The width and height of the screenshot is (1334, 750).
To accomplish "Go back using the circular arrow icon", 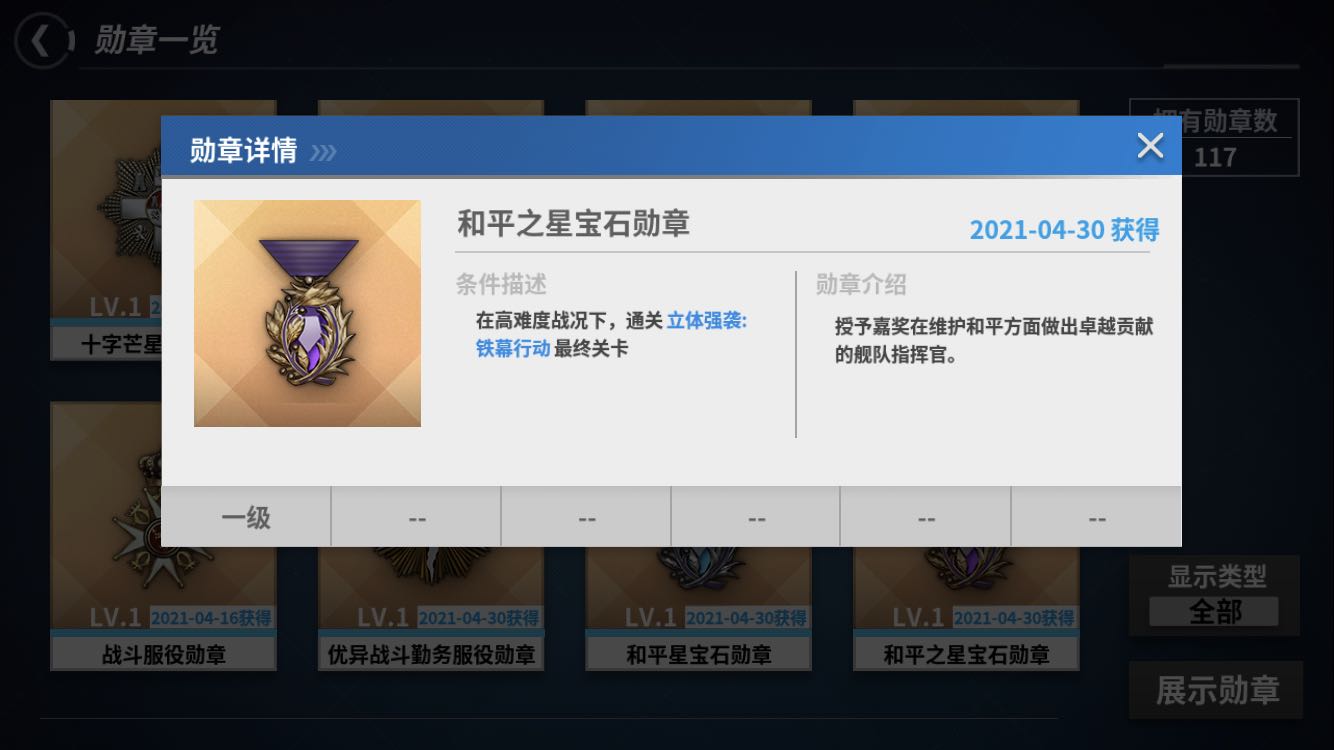I will click(x=42, y=41).
